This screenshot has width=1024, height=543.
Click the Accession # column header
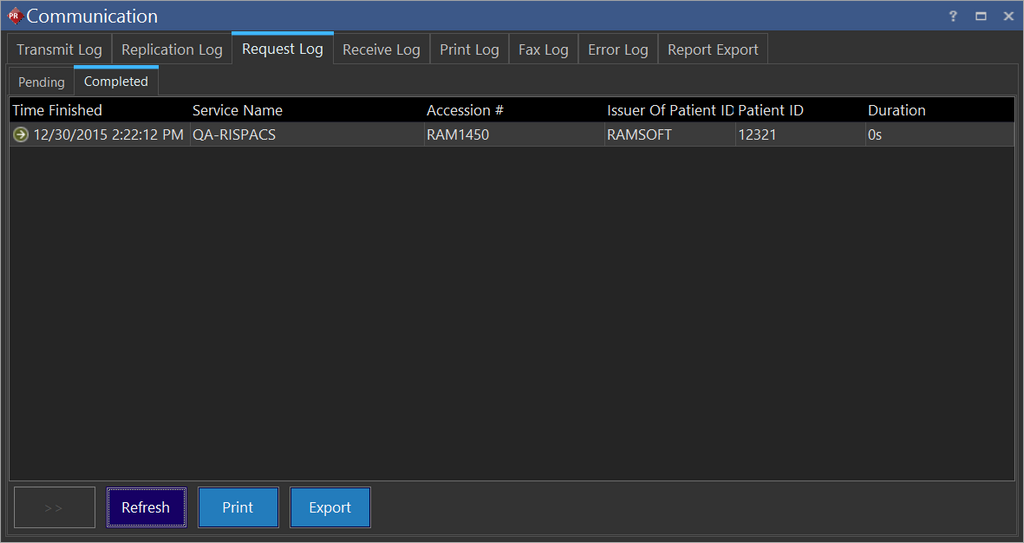465,110
